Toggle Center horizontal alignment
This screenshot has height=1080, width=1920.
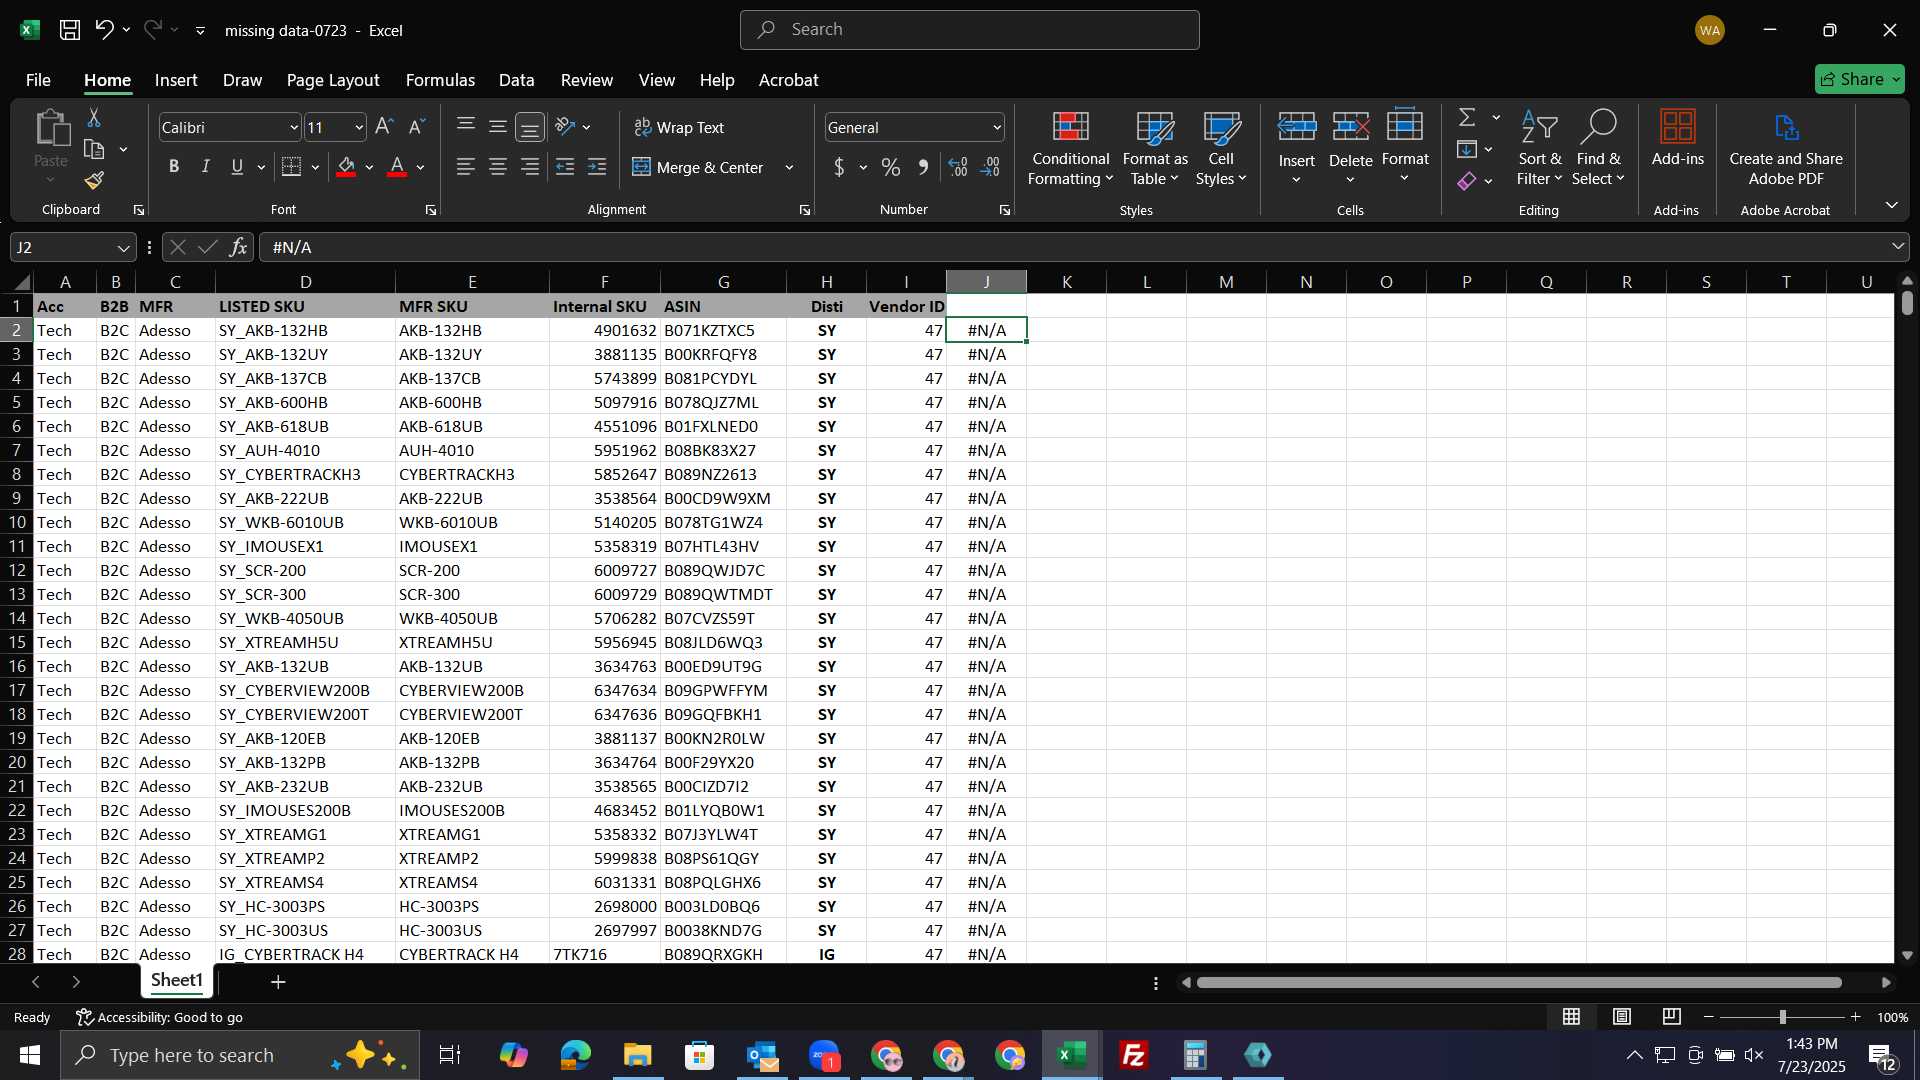pyautogui.click(x=498, y=167)
